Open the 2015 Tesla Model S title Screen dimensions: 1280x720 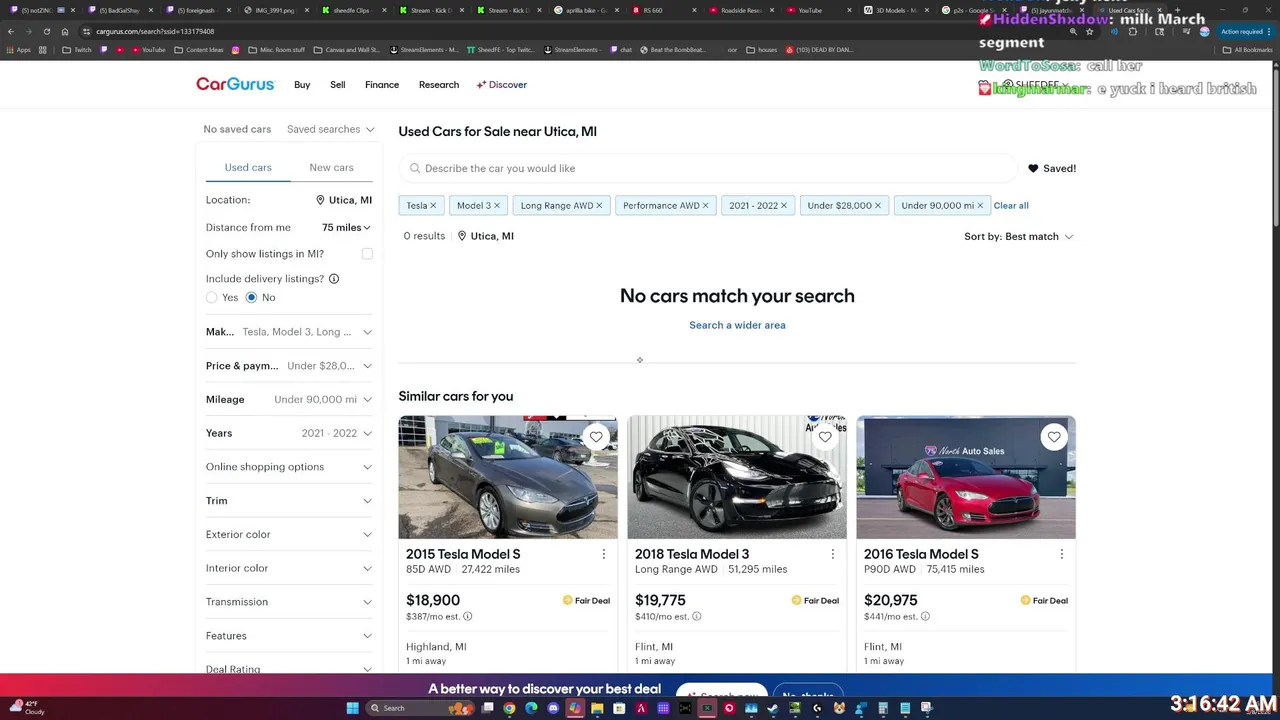(463, 554)
